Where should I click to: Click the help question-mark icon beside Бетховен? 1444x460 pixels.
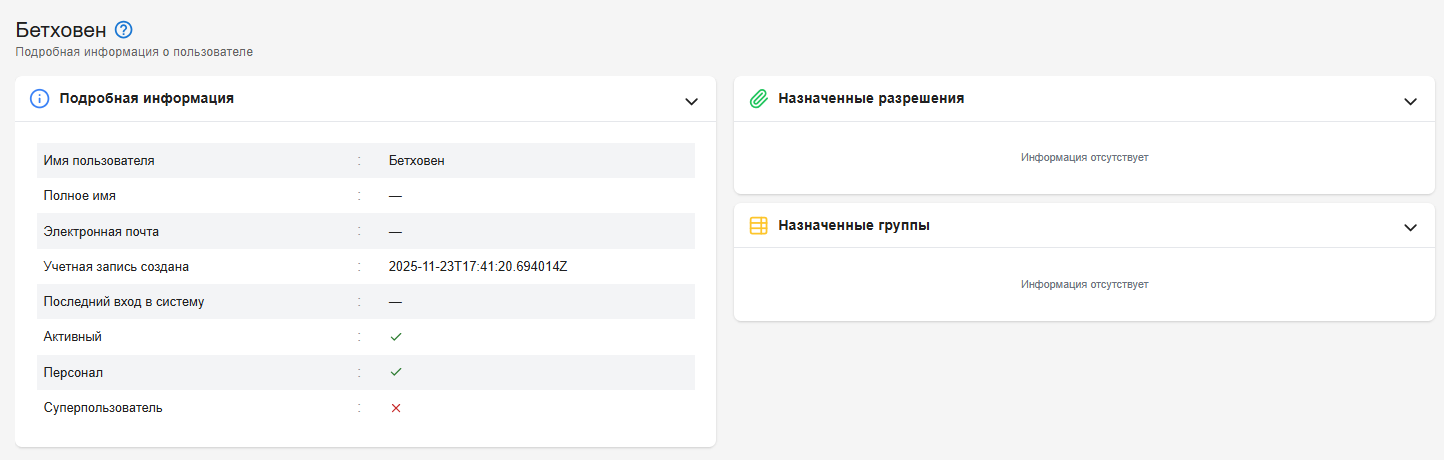[124, 30]
